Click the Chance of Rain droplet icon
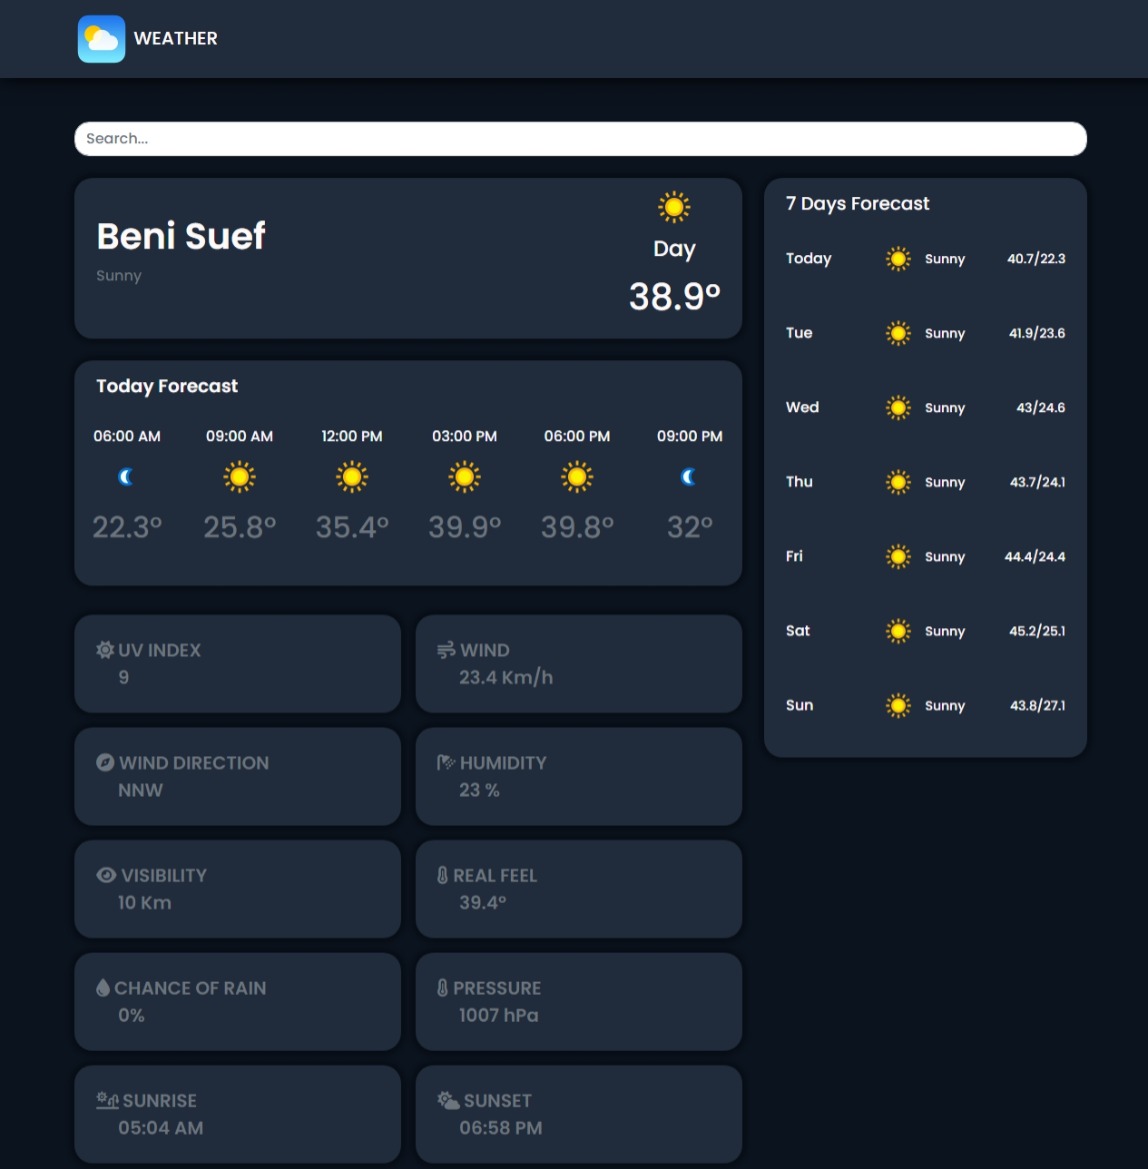The width and height of the screenshot is (1148, 1169). tap(103, 988)
